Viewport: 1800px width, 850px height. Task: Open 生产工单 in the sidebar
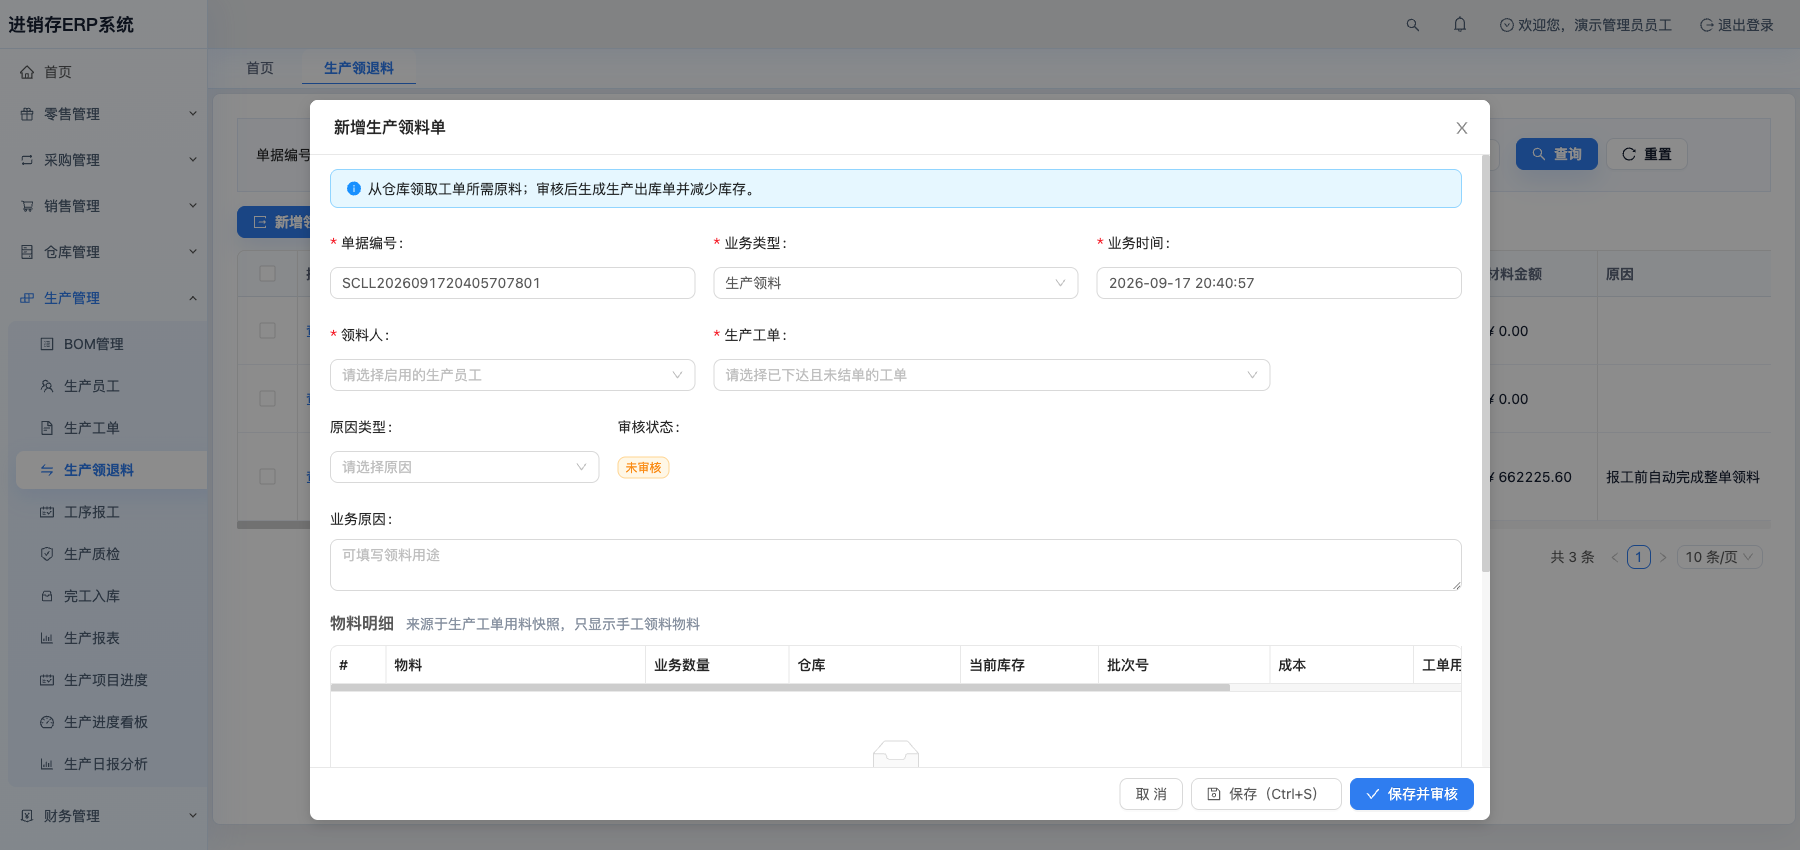112,428
